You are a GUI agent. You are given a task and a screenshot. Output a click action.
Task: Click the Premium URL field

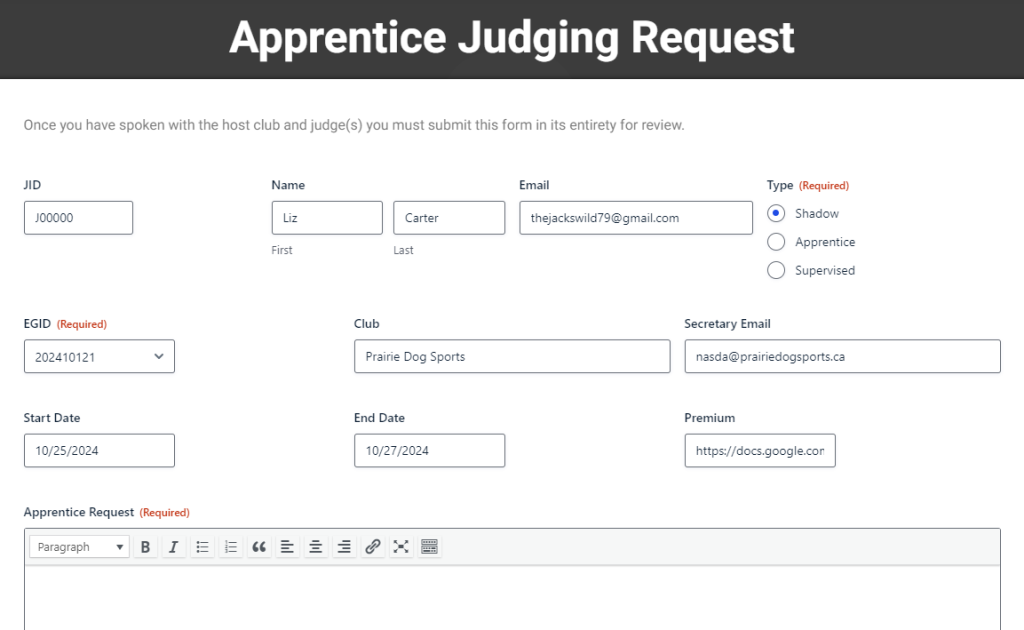pyautogui.click(x=759, y=451)
